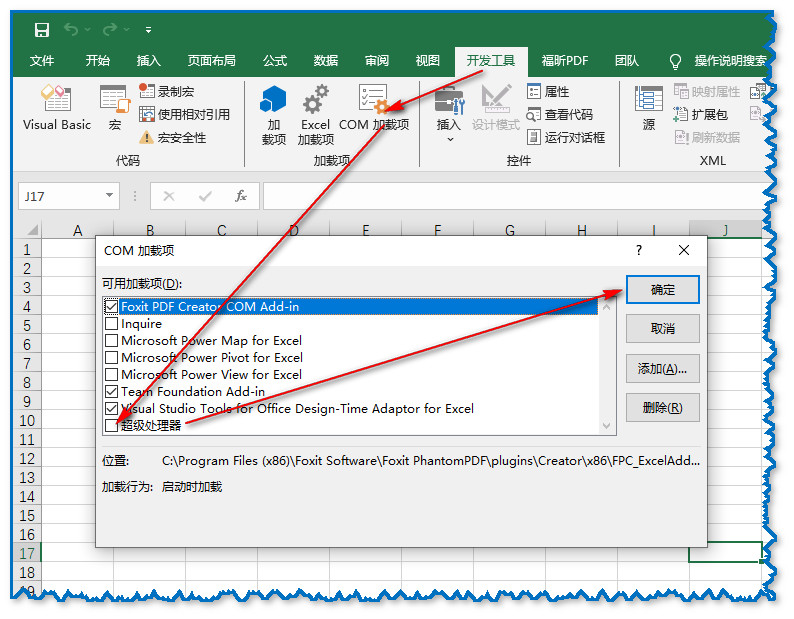The height and width of the screenshot is (619, 794).
Task: Click the add-in list scroll up arrow
Action: (607, 307)
